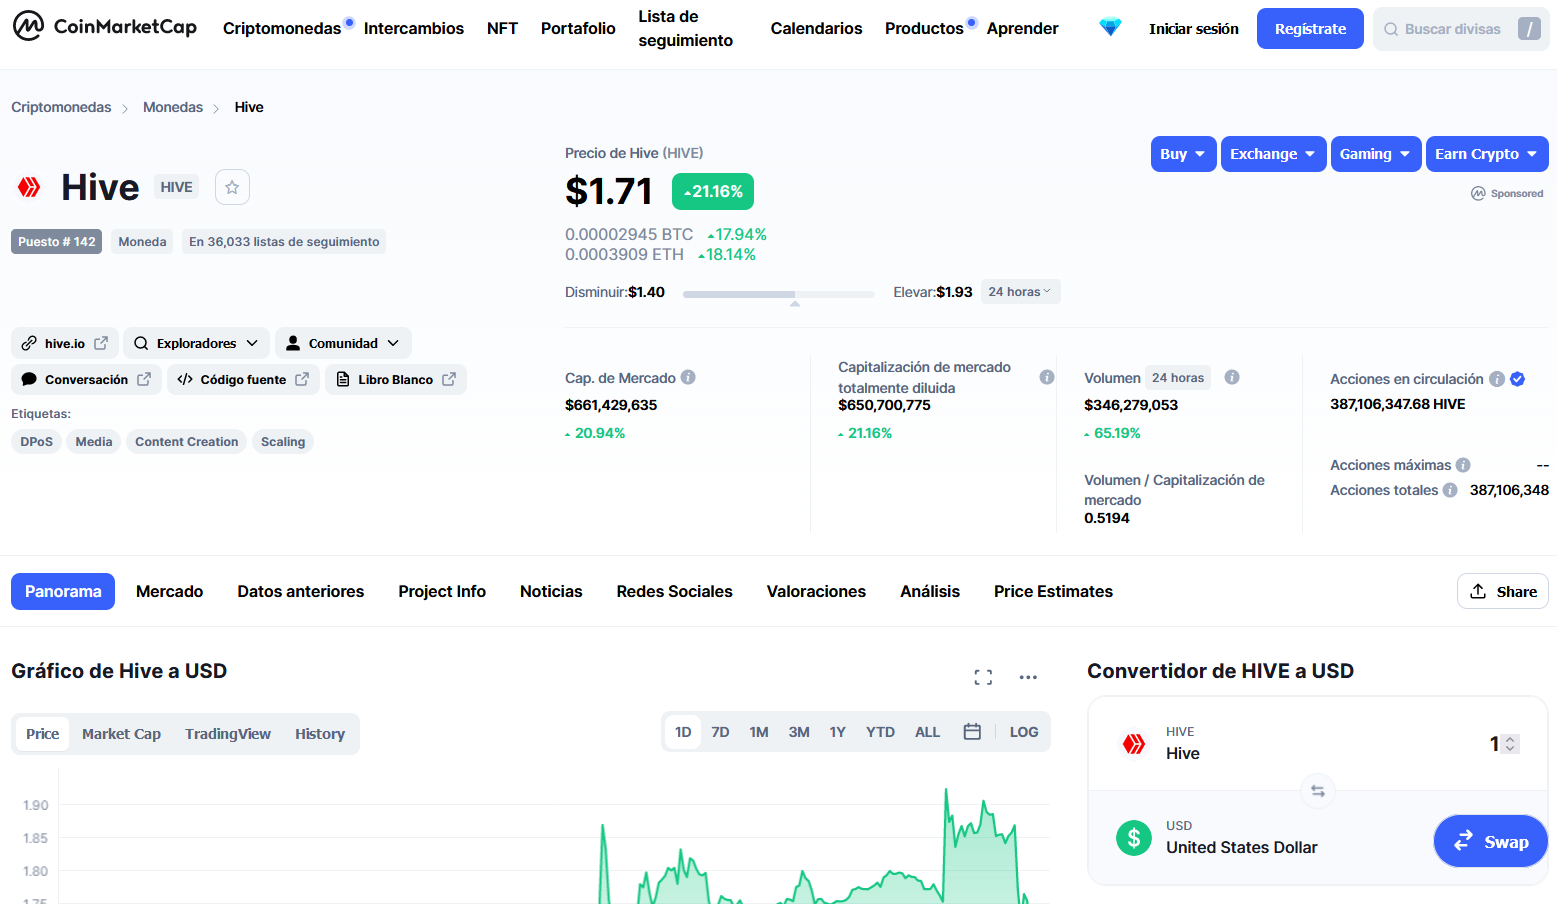Select 1D chart range
This screenshot has width=1557, height=904.
click(x=683, y=732)
